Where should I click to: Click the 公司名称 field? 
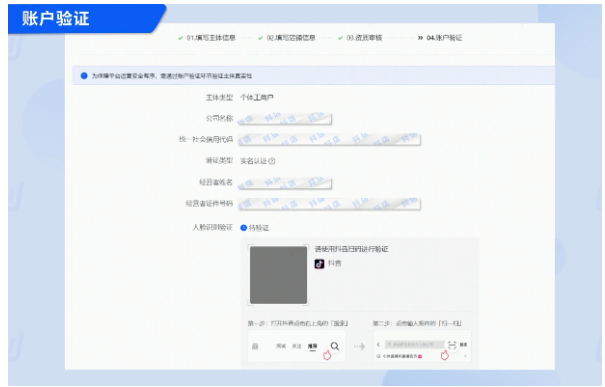[285, 119]
